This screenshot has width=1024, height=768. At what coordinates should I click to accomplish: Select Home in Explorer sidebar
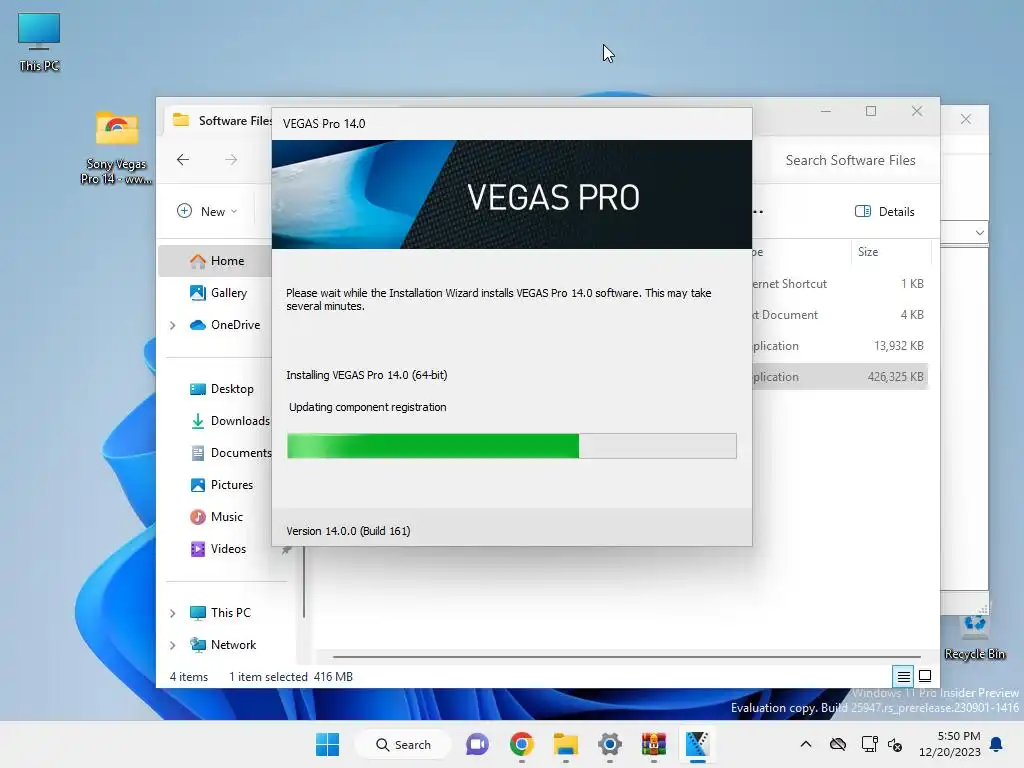pos(217,261)
